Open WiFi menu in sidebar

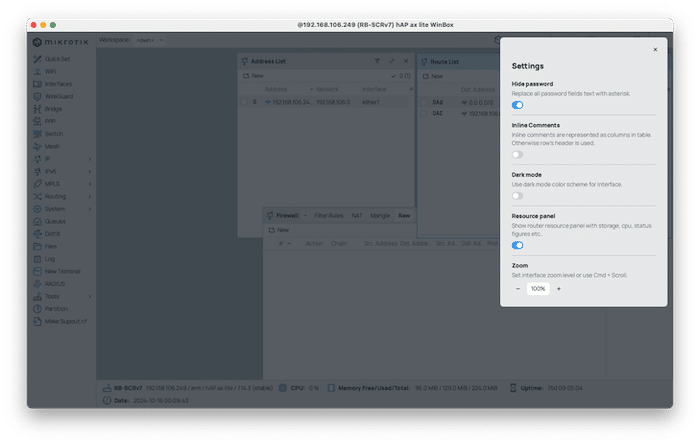pos(50,71)
